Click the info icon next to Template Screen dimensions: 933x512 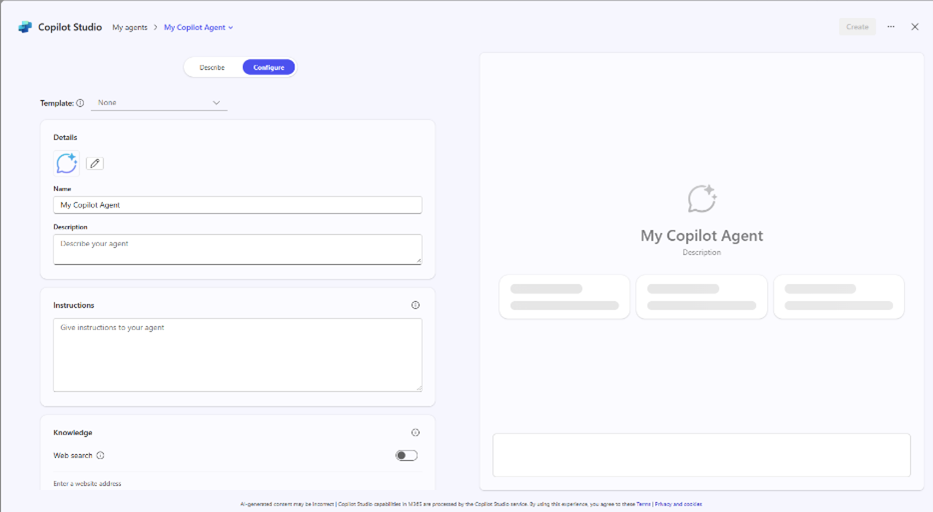coord(80,103)
